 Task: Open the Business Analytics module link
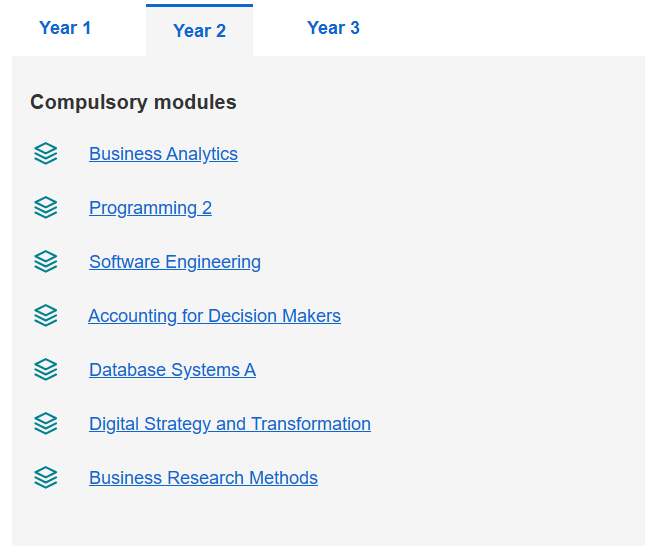click(x=163, y=154)
